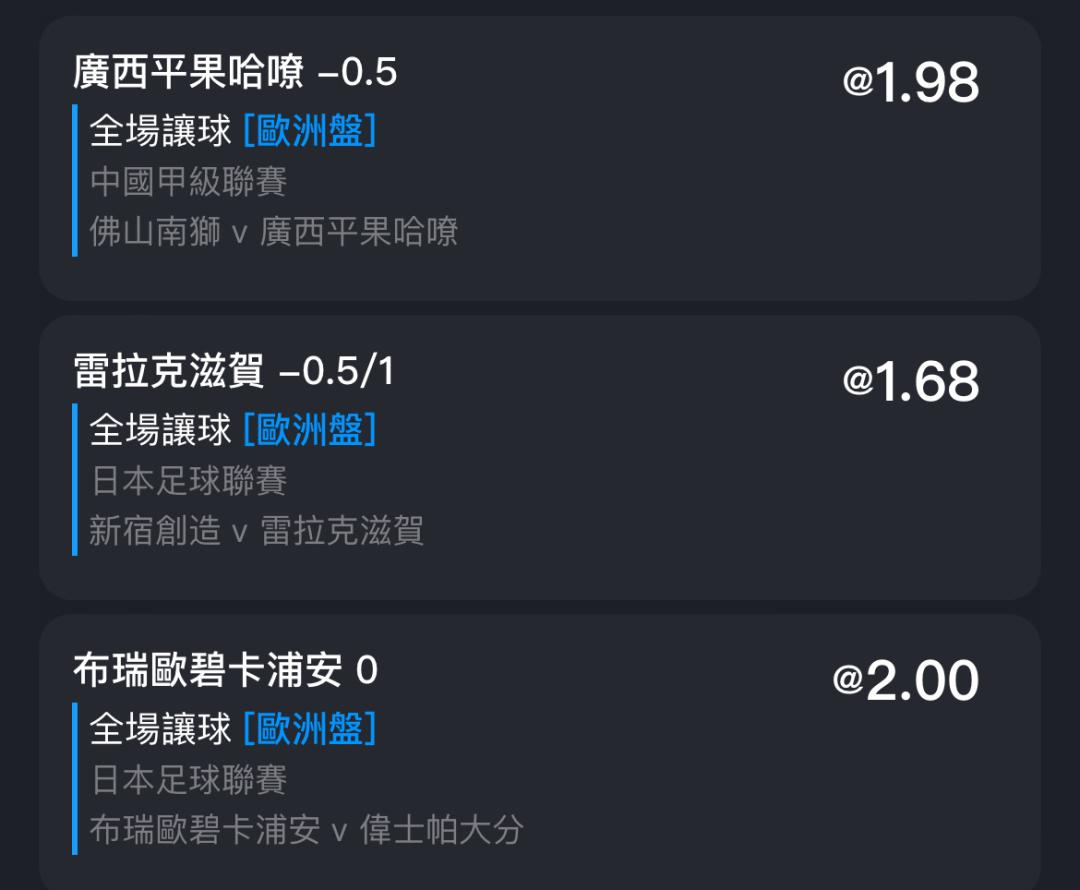Select 日本足球聯賽 label above 新宿創造 match
This screenshot has height=890, width=1080.
[x=189, y=481]
